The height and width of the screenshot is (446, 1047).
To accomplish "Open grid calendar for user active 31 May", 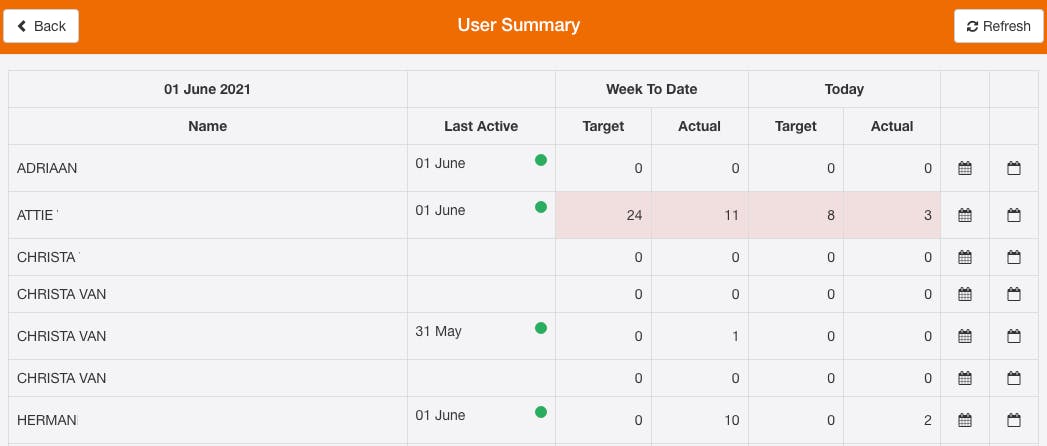I will pos(965,336).
